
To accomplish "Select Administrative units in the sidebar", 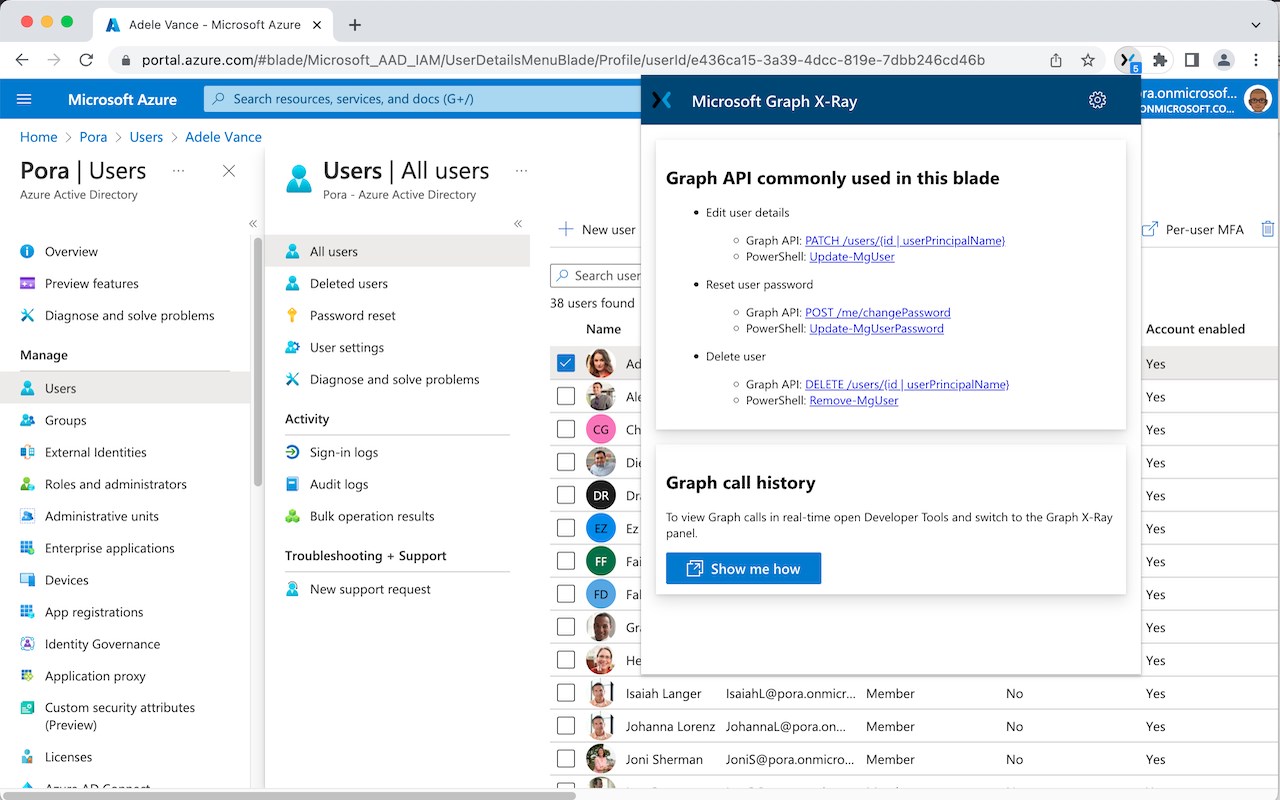I will point(102,516).
